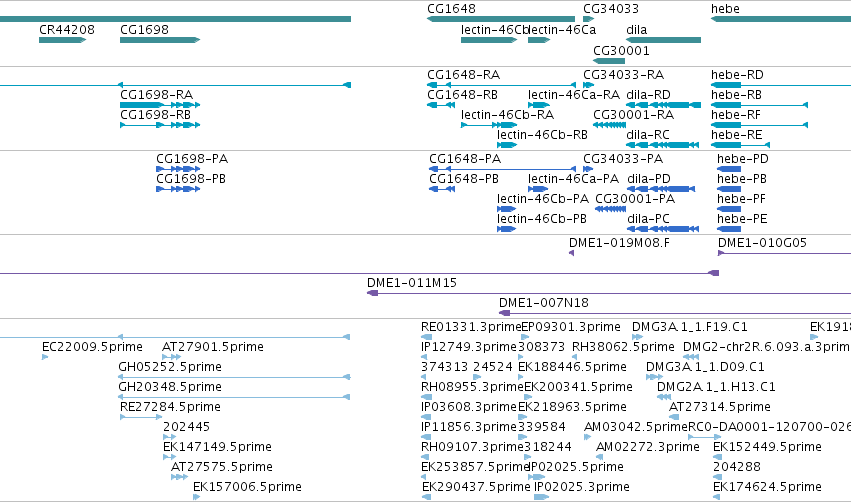Viewport: 851px width, 502px height.
Task: Select transcript dila-RC
Action: pos(662,145)
